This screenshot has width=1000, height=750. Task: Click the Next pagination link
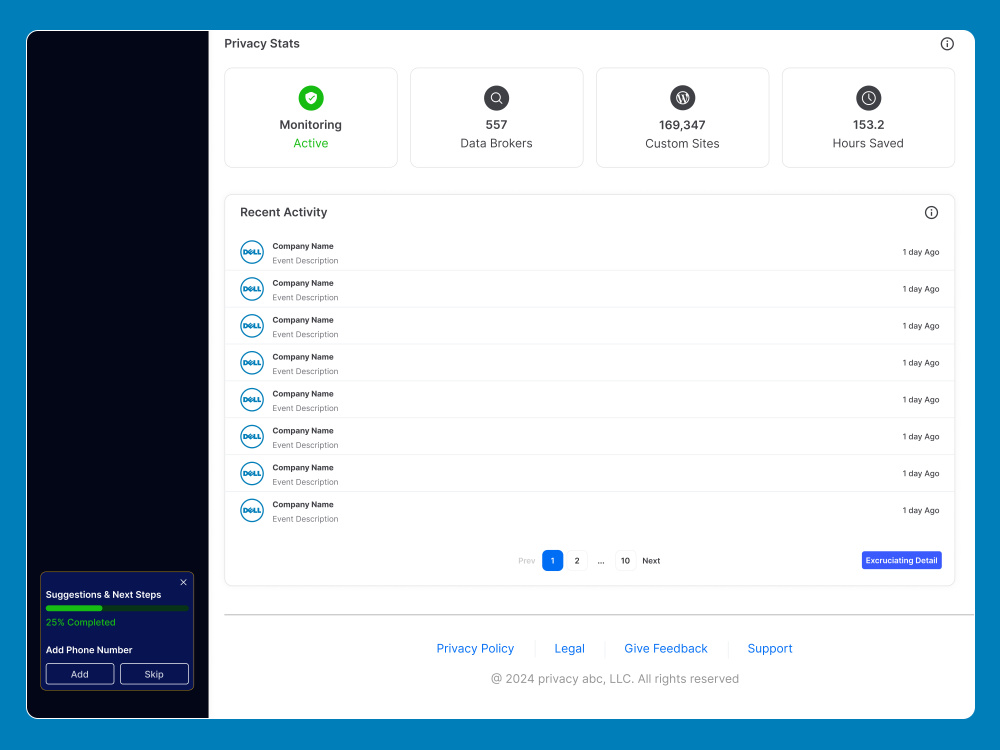click(x=651, y=561)
